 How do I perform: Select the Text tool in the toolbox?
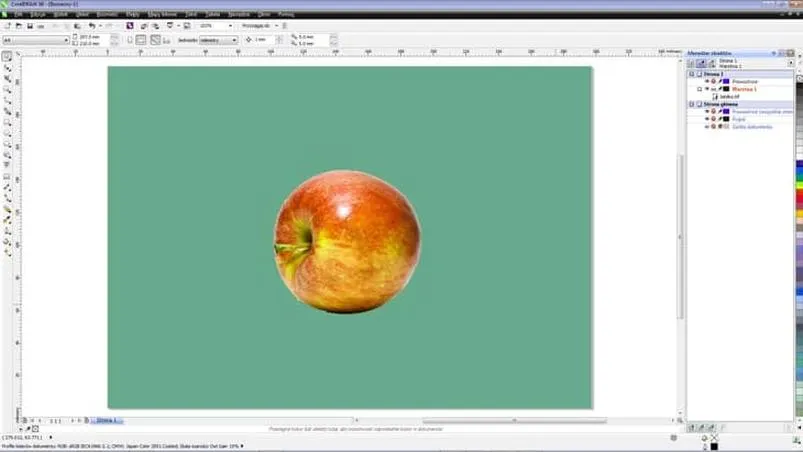[7, 165]
